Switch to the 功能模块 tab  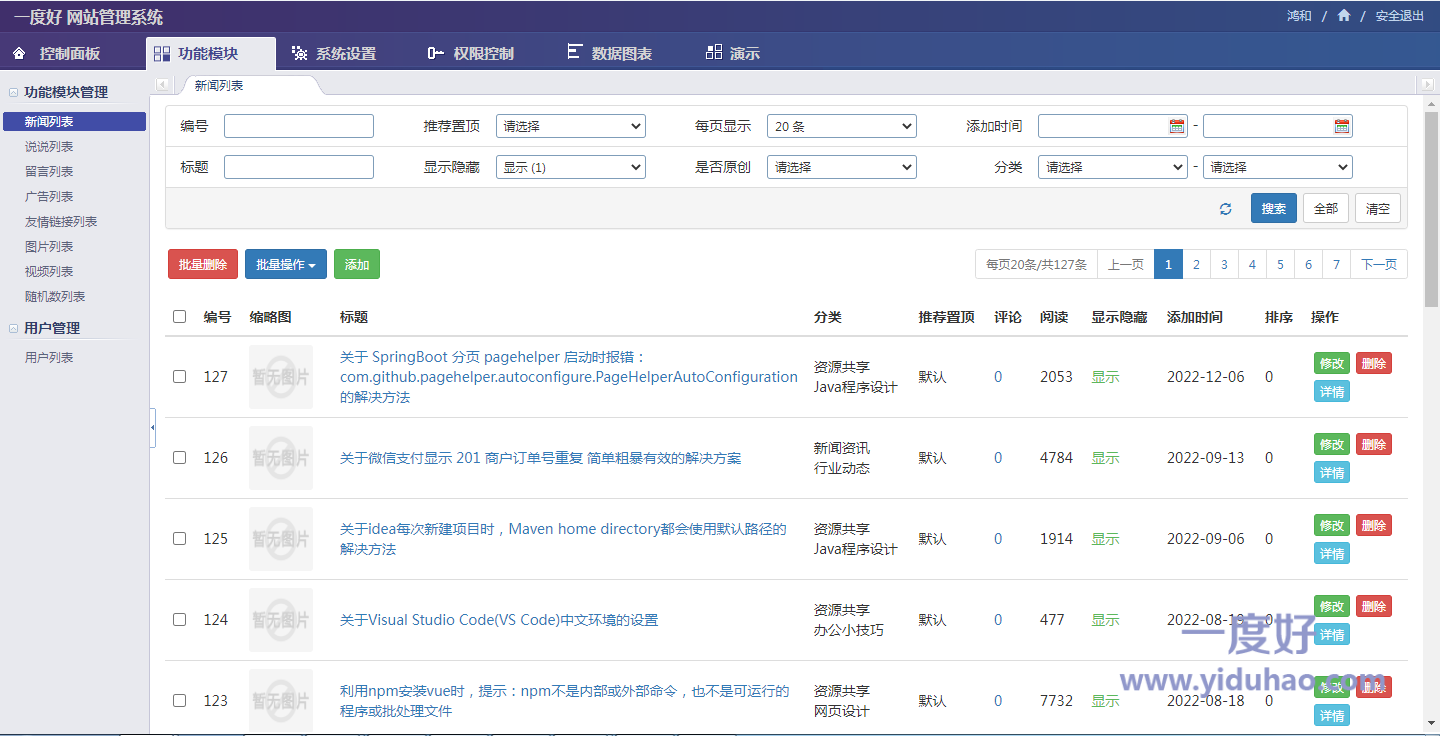pyautogui.click(x=210, y=53)
